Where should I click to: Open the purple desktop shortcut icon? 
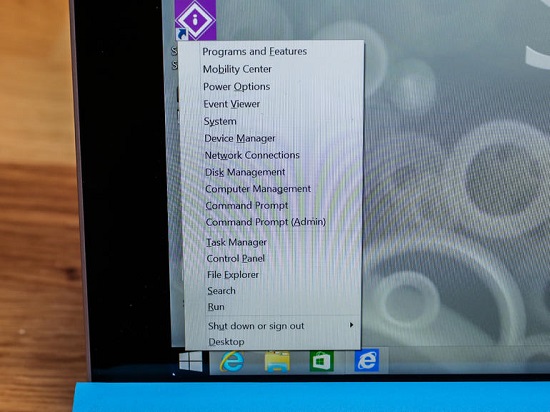pyautogui.click(x=195, y=20)
